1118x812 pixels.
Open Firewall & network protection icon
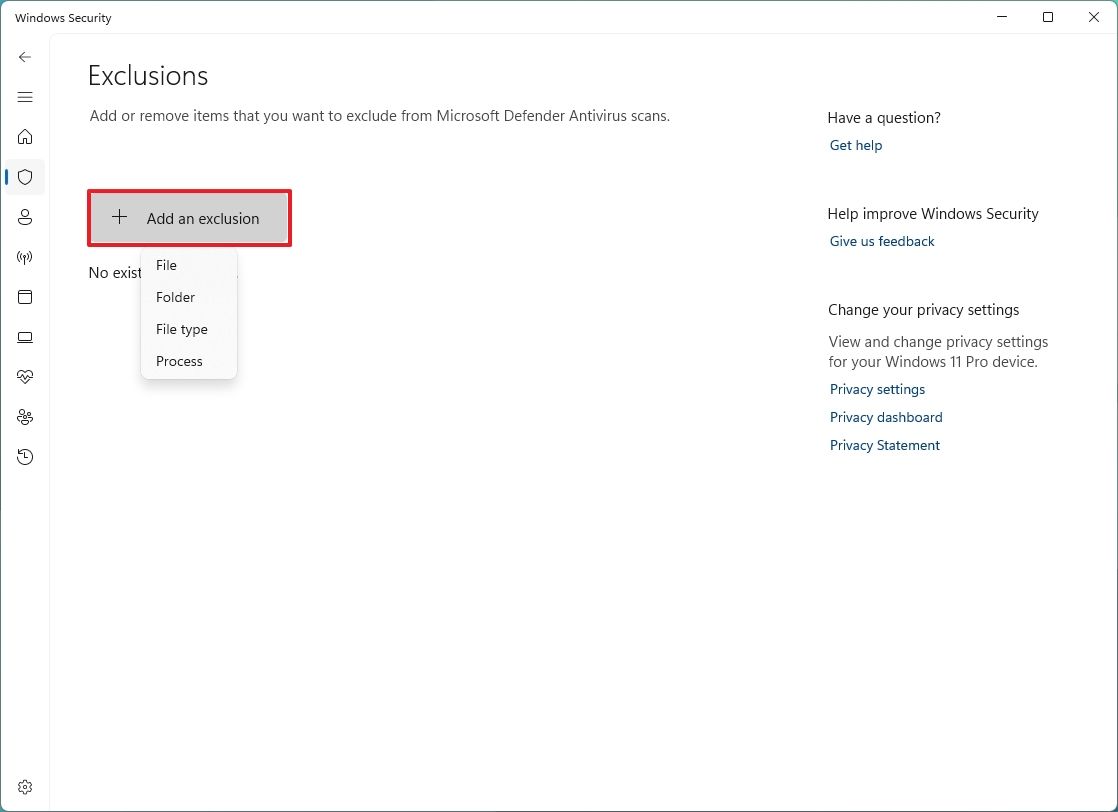[x=25, y=257]
